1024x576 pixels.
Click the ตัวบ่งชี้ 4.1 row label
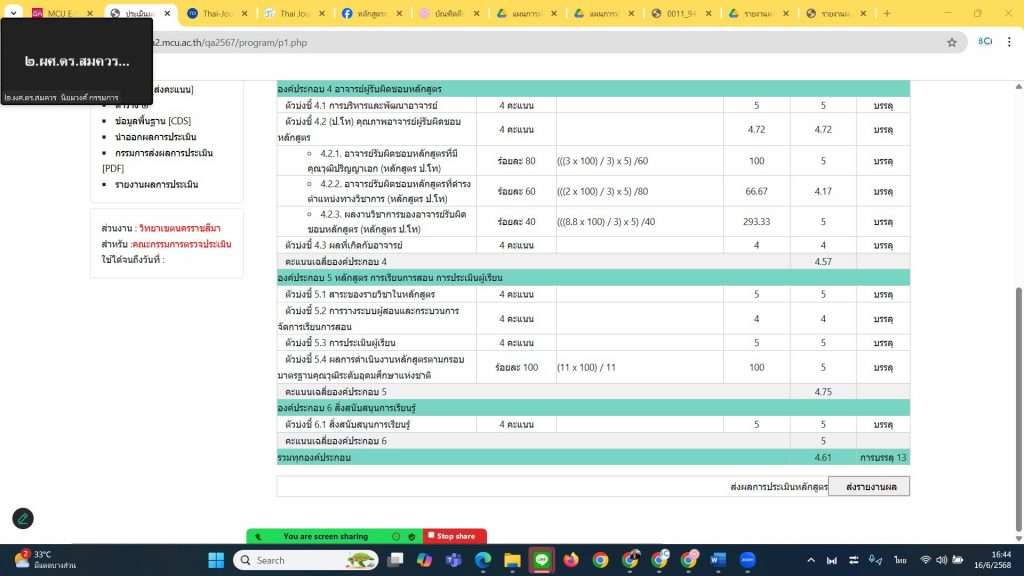click(x=361, y=105)
